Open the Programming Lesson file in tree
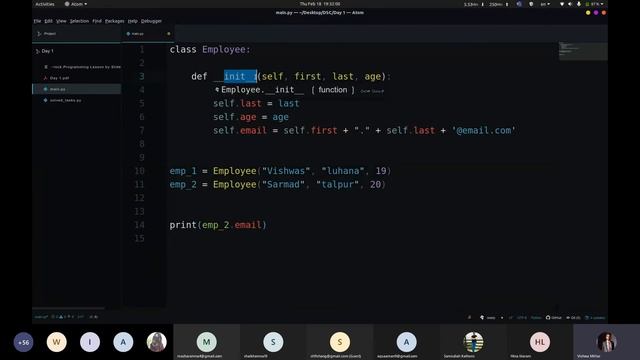 click(x=82, y=67)
